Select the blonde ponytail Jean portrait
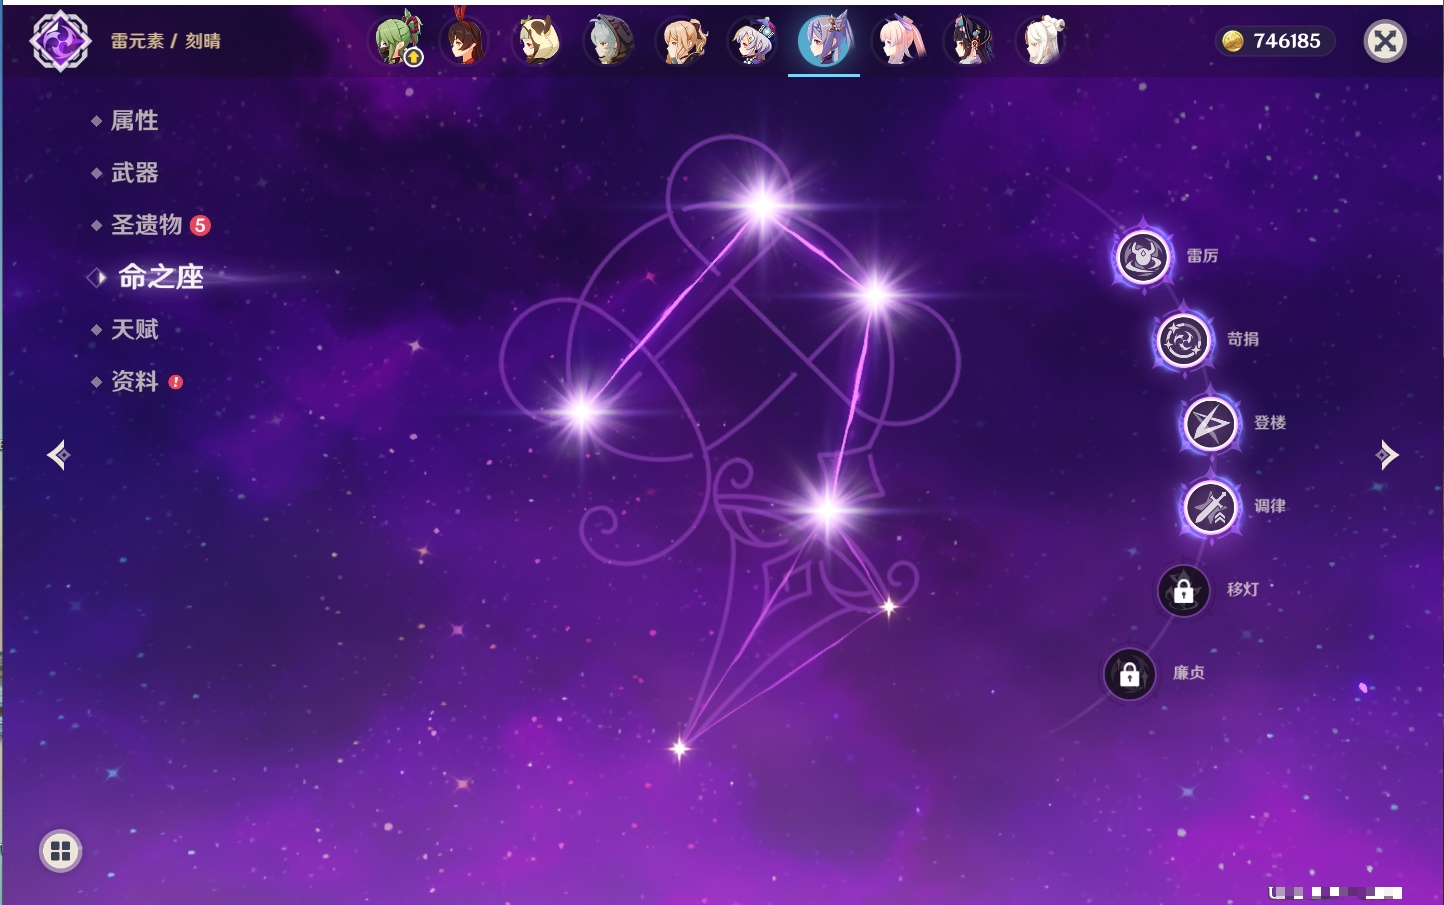The width and height of the screenshot is (1444, 905). click(682, 41)
